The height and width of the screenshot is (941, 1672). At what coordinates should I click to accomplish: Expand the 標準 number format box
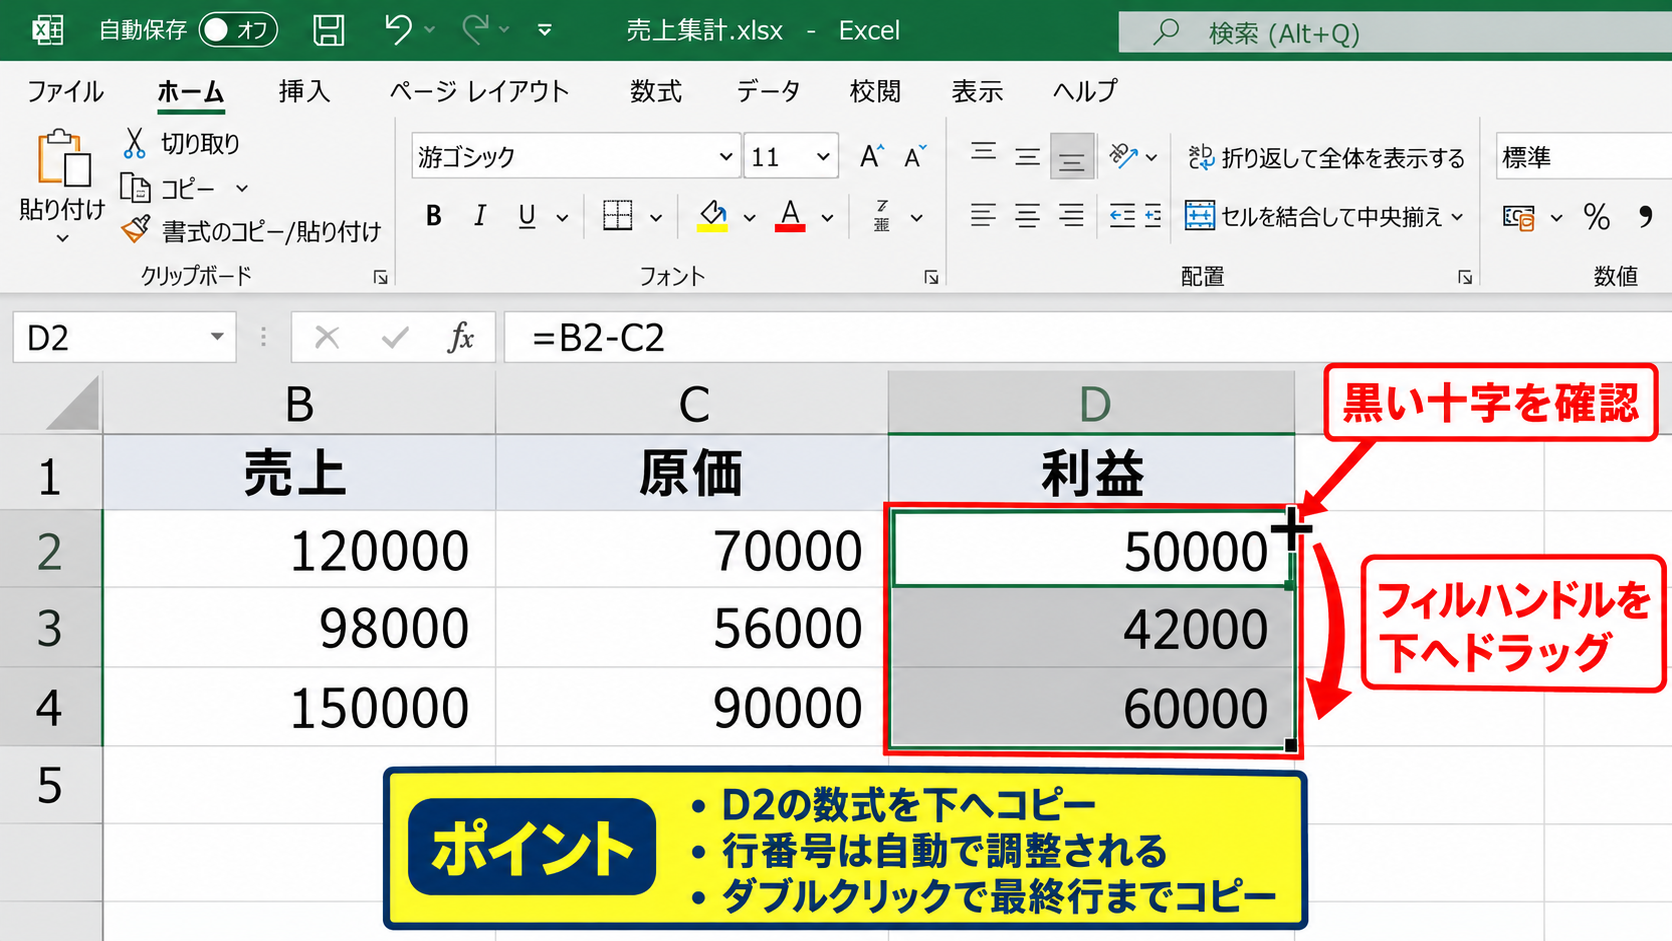1584,157
